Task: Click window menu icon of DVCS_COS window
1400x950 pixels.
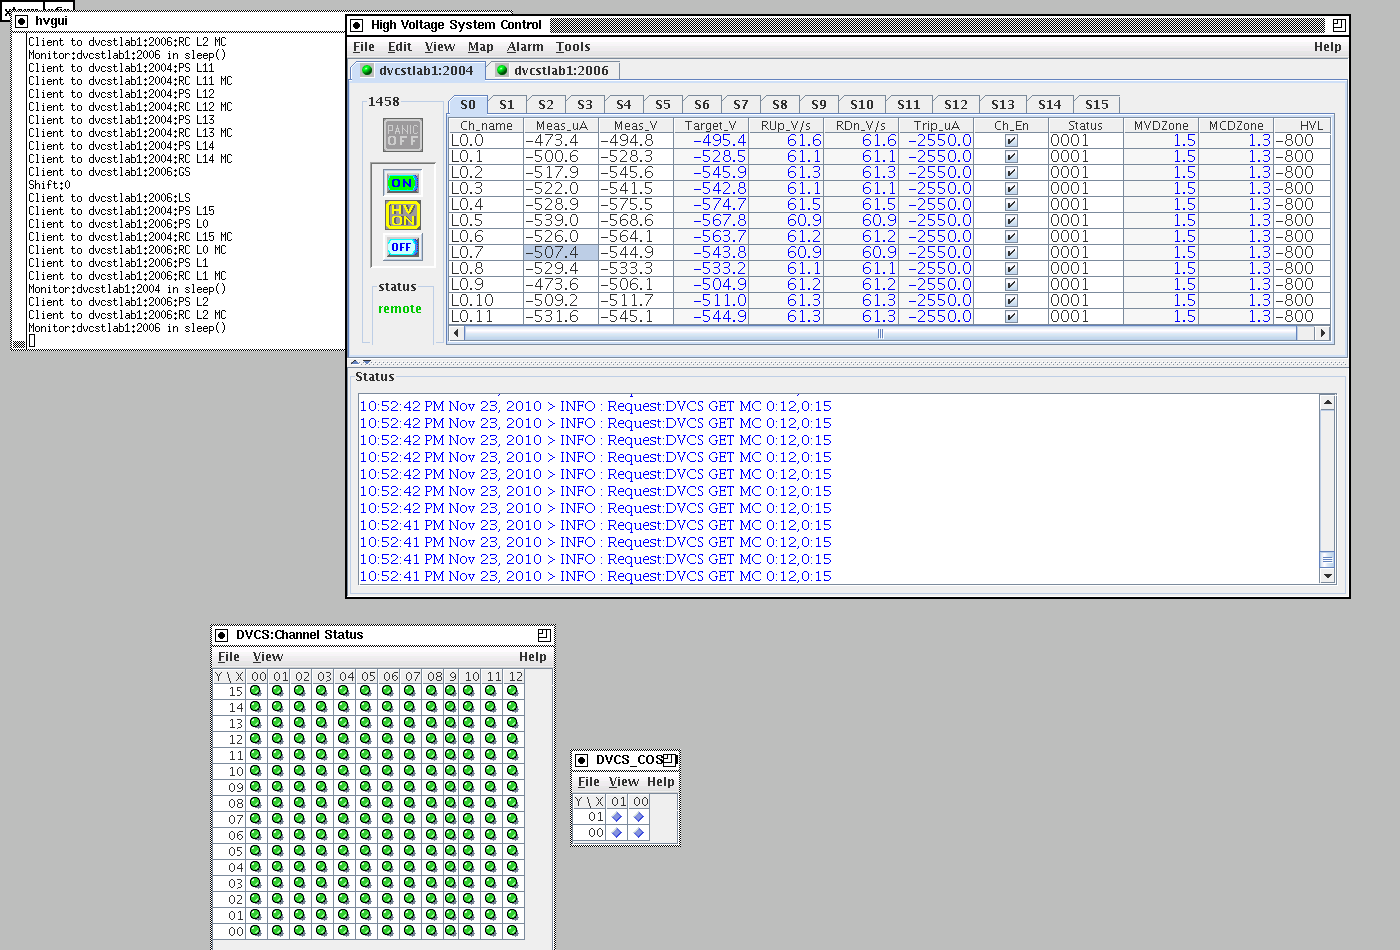Action: point(581,760)
